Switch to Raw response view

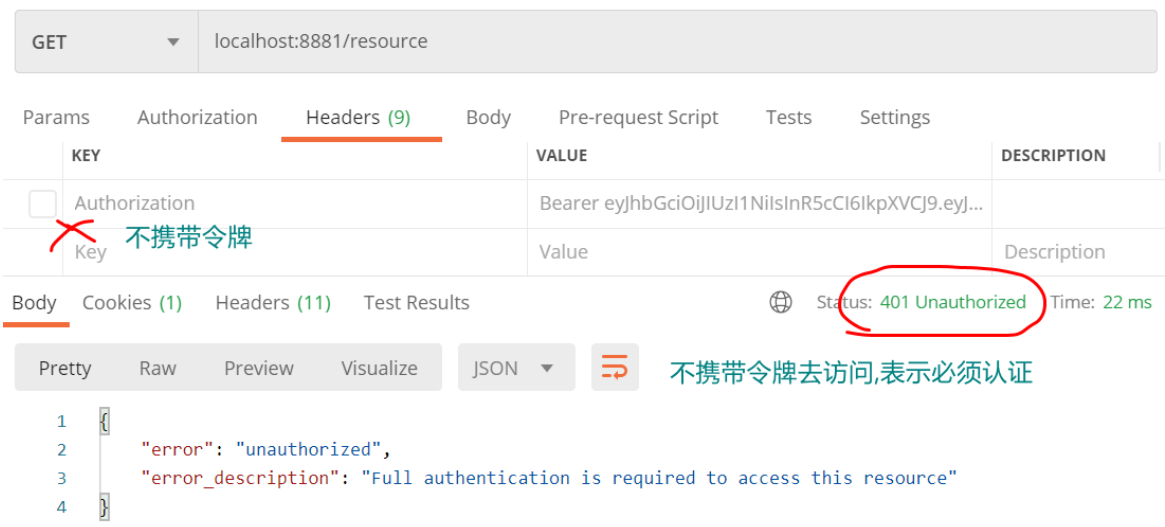[158, 368]
